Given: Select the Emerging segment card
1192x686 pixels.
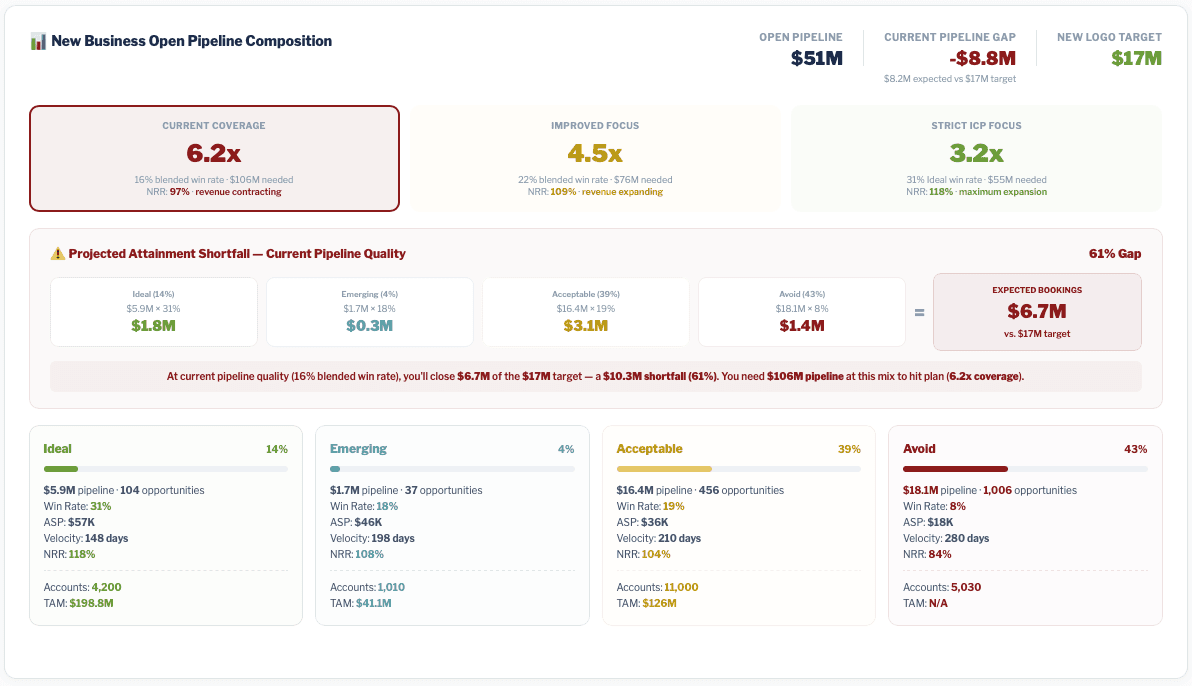Looking at the screenshot, I should [x=452, y=525].
